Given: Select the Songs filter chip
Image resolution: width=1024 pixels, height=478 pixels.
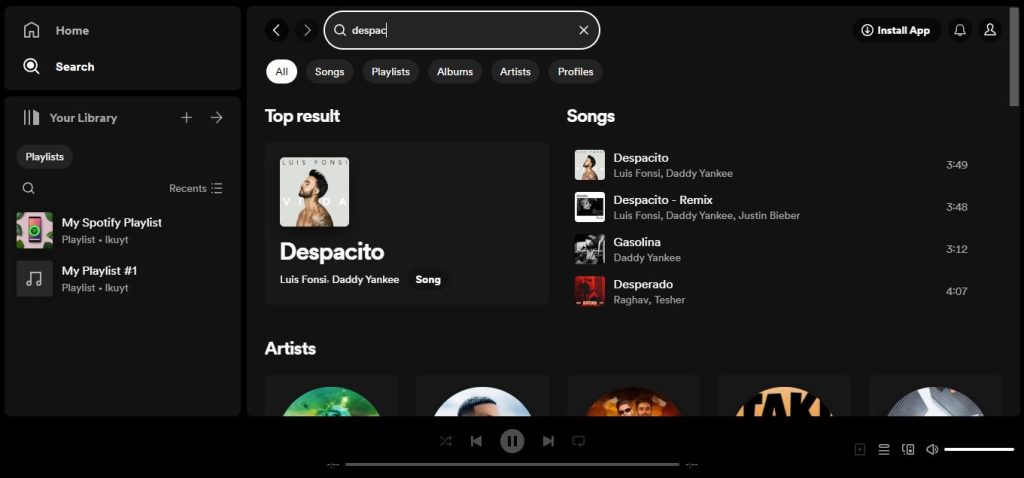Looking at the screenshot, I should pyautogui.click(x=329, y=72).
